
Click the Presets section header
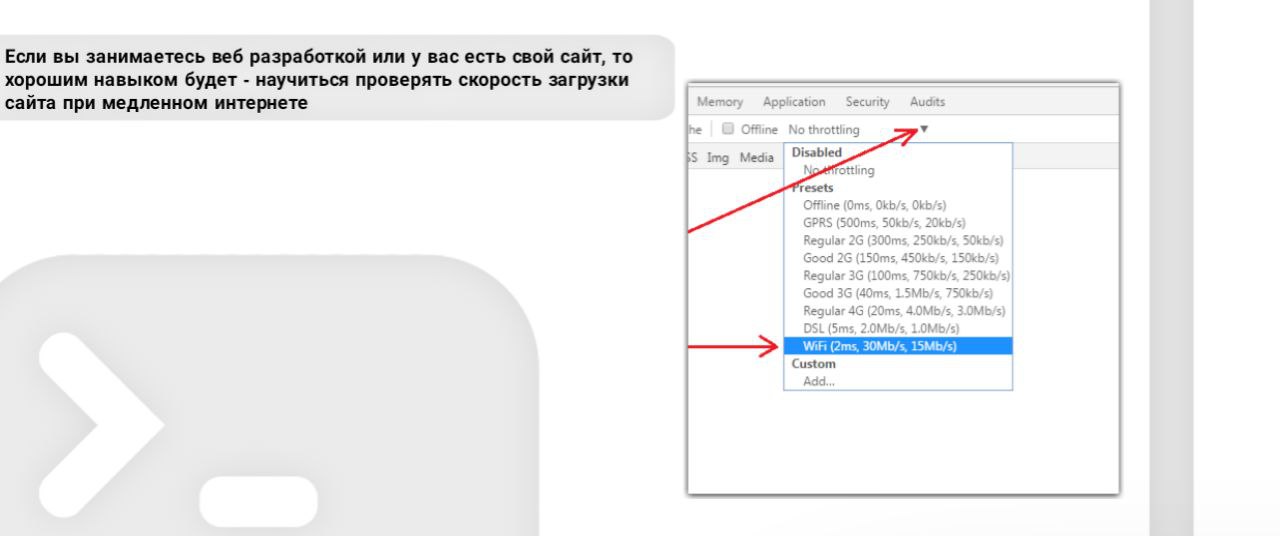click(x=813, y=187)
